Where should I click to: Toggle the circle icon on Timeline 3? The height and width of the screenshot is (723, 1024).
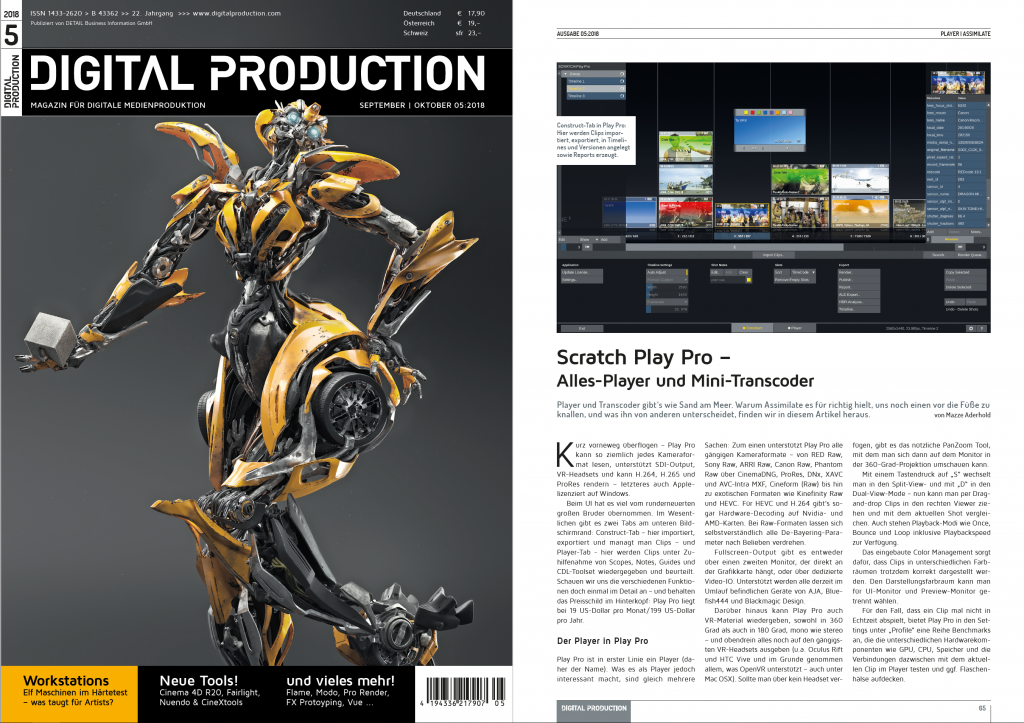[622, 96]
